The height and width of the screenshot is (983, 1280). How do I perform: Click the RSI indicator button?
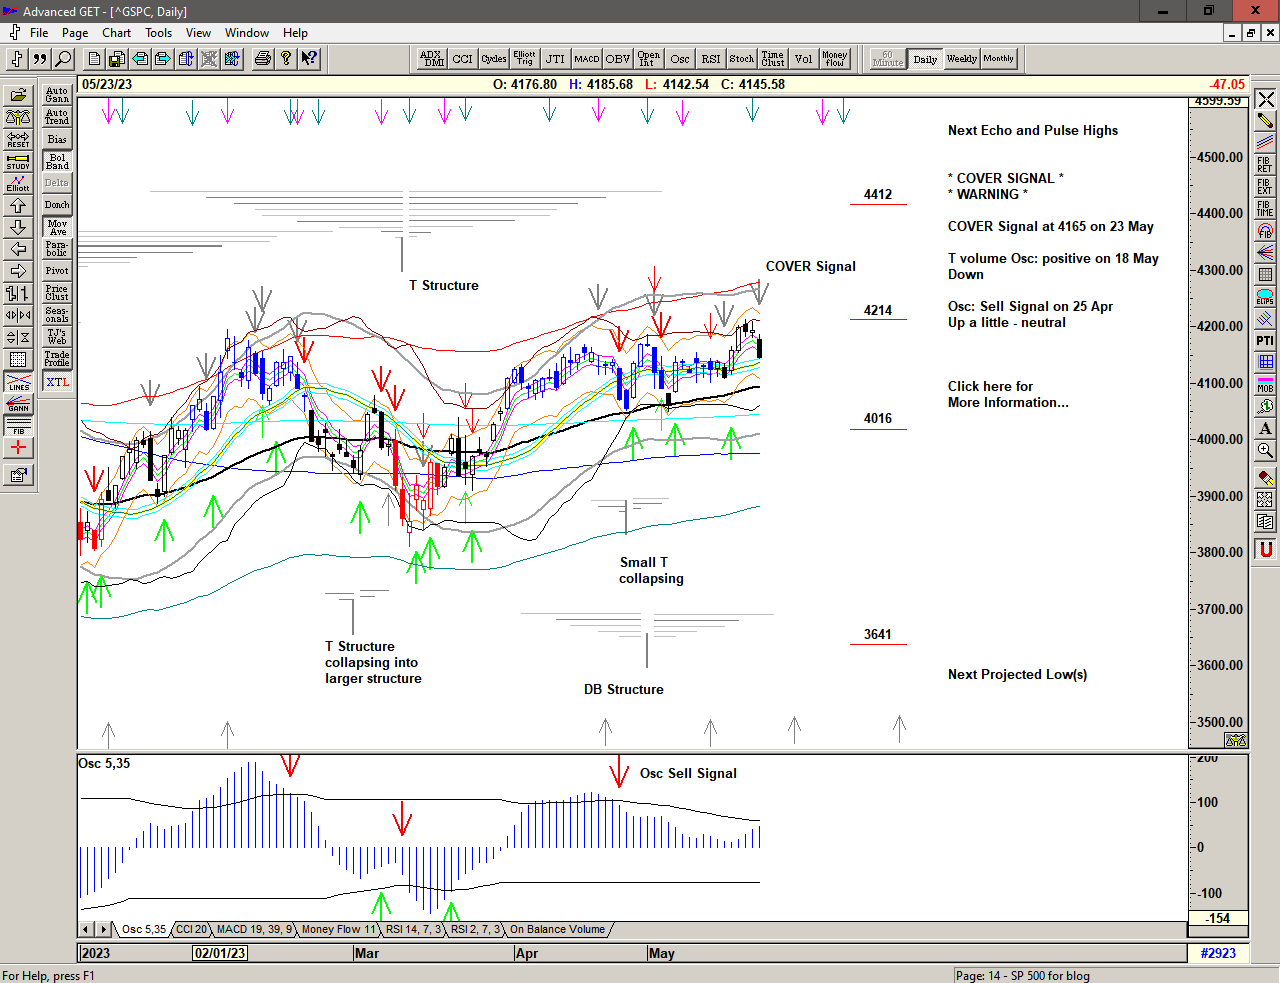pos(710,59)
